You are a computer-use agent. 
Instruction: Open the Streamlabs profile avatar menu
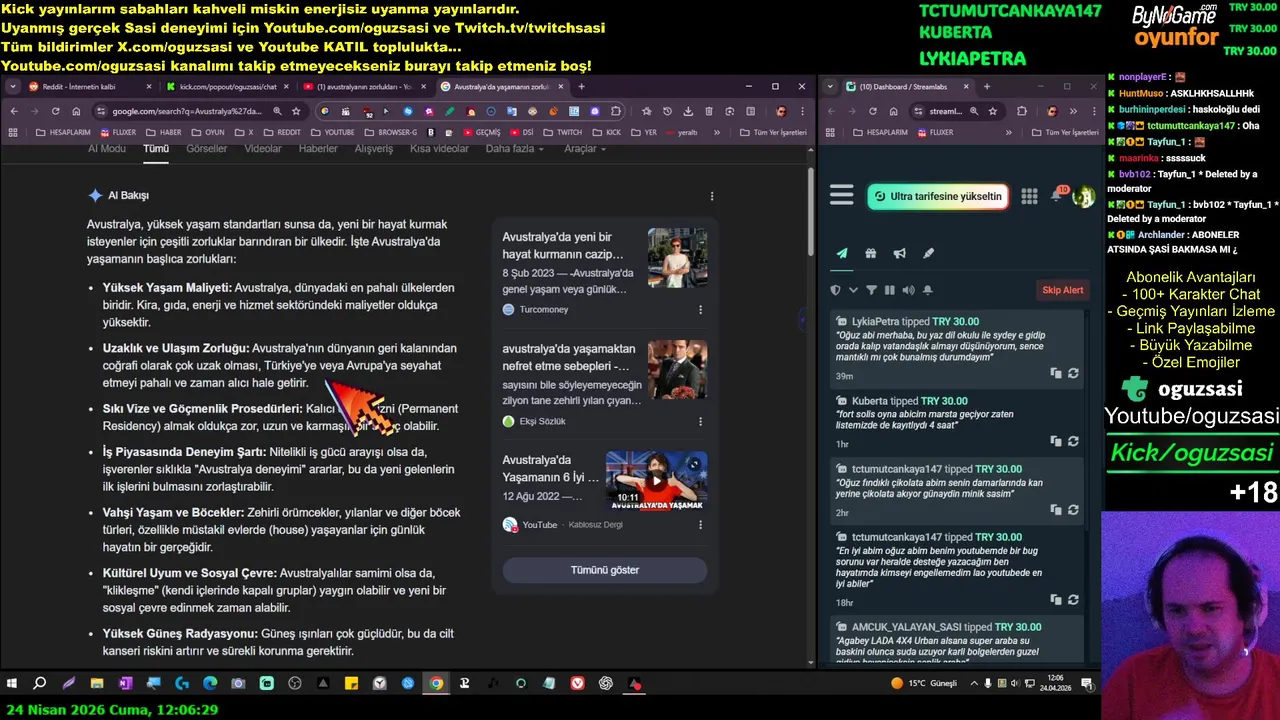1083,196
